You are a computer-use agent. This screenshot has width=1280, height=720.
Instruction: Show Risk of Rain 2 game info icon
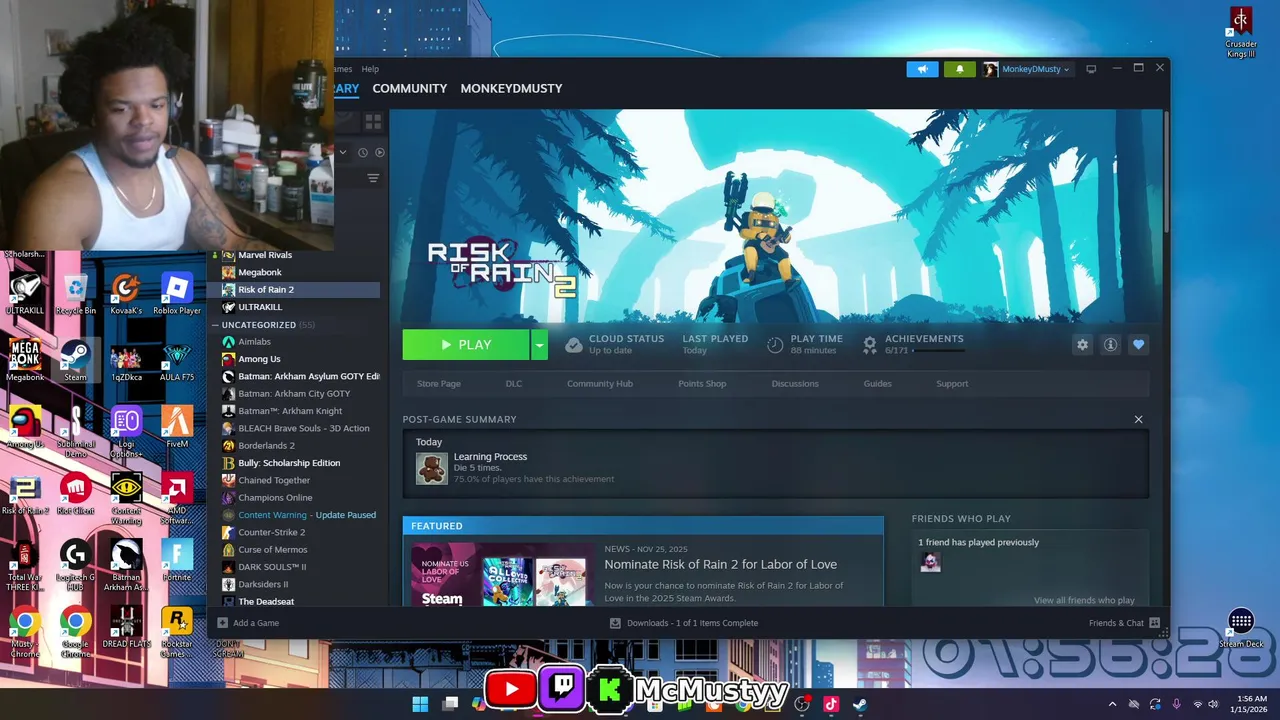click(1110, 345)
